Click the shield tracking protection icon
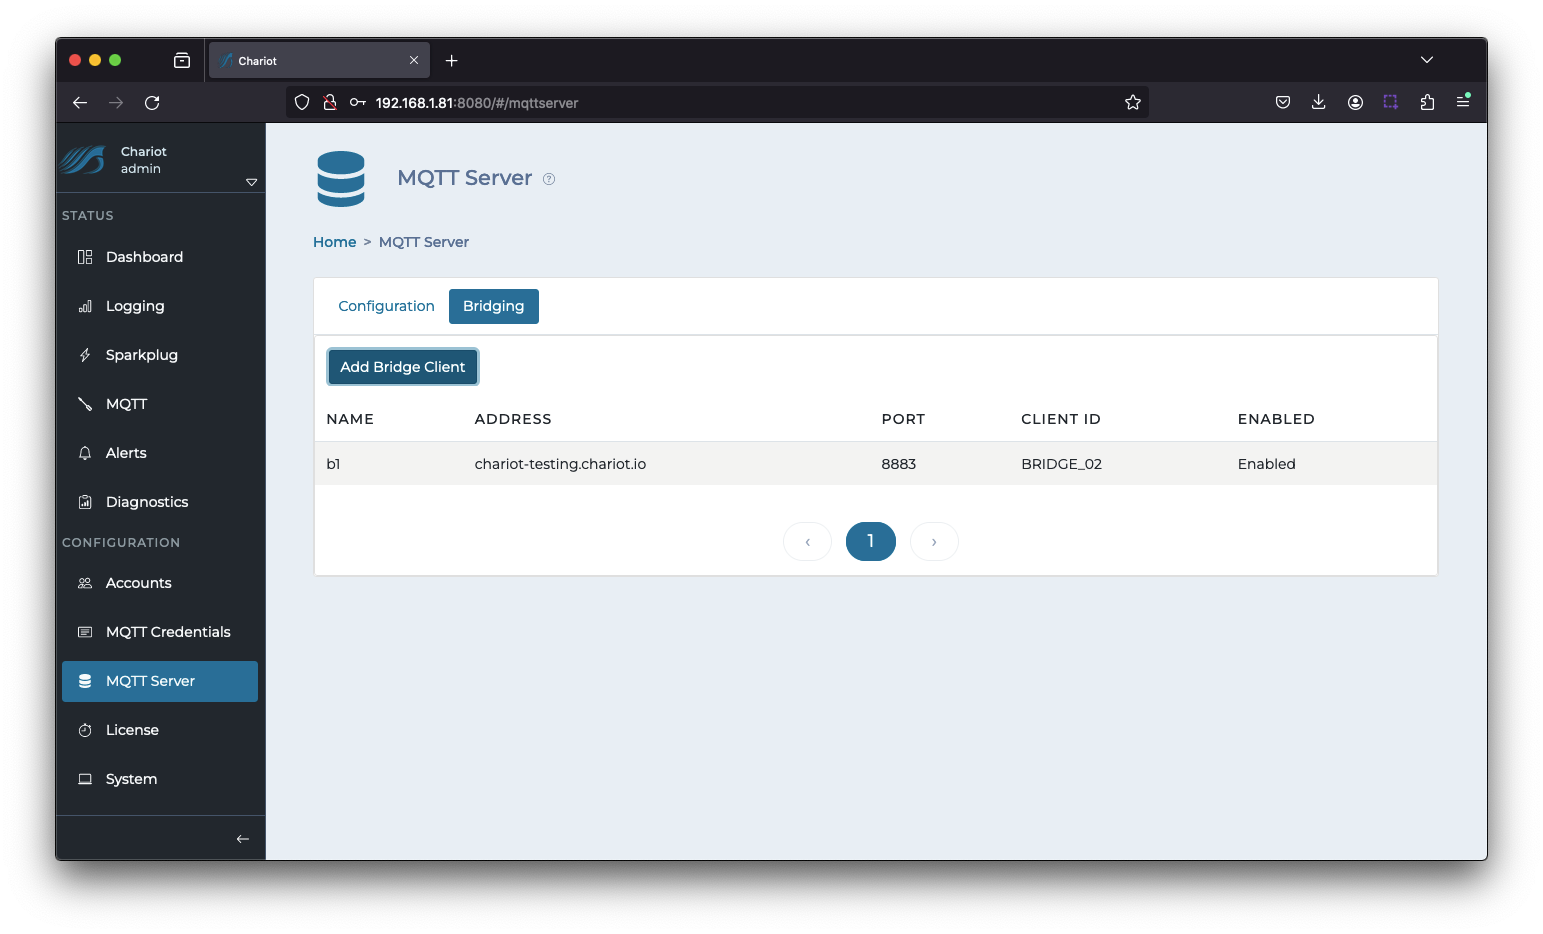The height and width of the screenshot is (934, 1543). (302, 102)
